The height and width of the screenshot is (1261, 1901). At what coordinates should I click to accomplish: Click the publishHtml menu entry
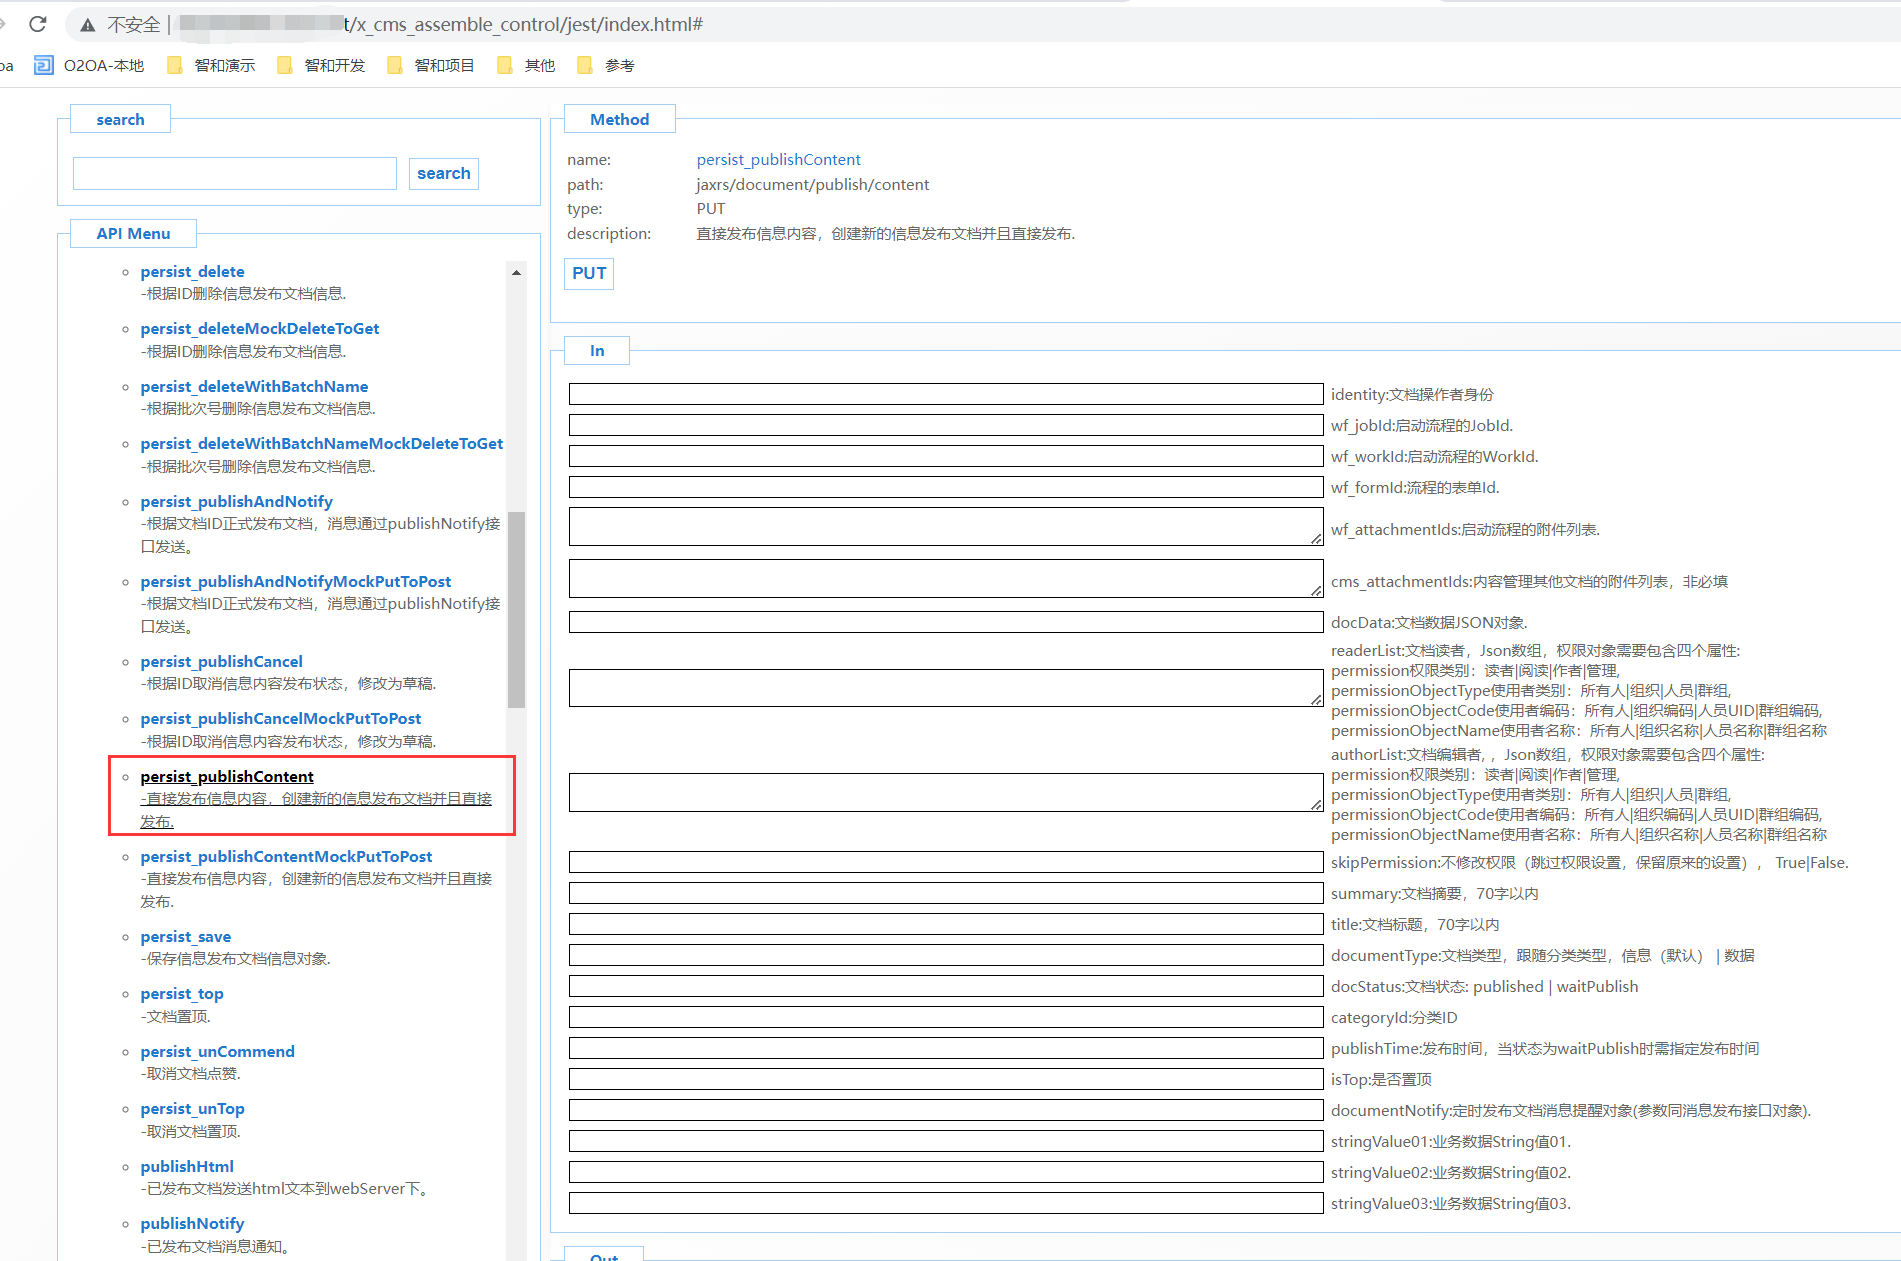[x=187, y=1166]
